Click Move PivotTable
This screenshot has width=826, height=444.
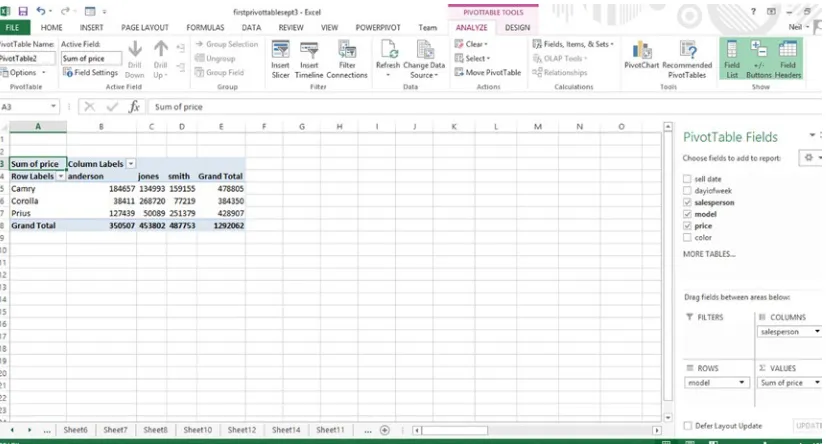[x=488, y=72]
